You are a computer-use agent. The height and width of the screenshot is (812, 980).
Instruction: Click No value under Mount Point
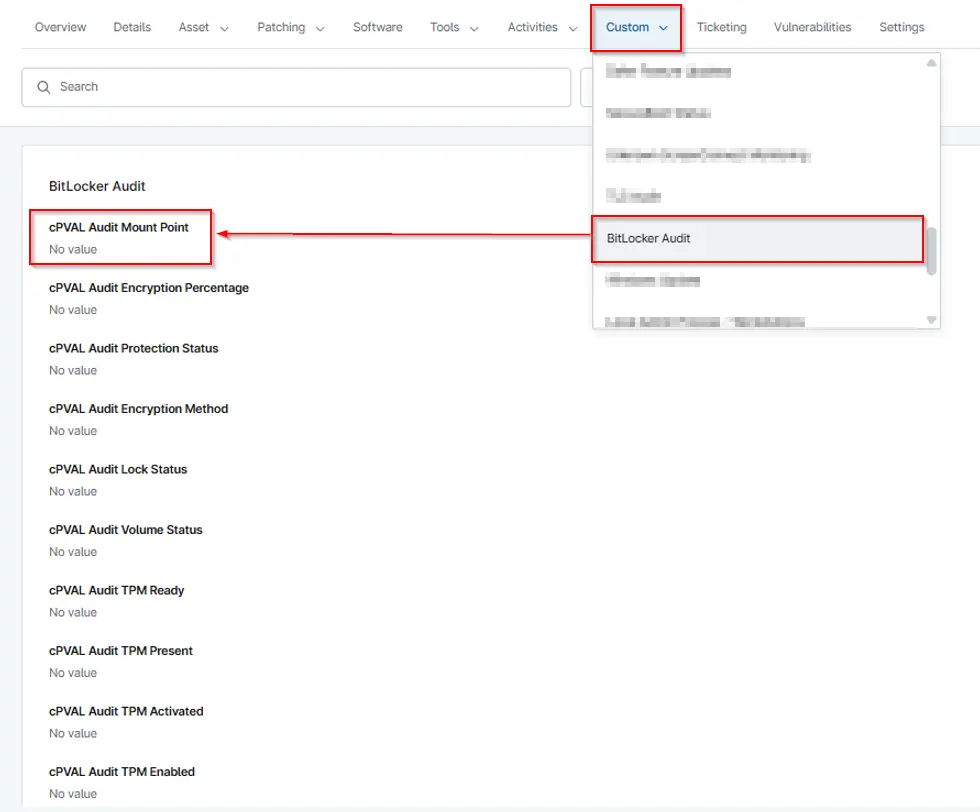(x=73, y=249)
